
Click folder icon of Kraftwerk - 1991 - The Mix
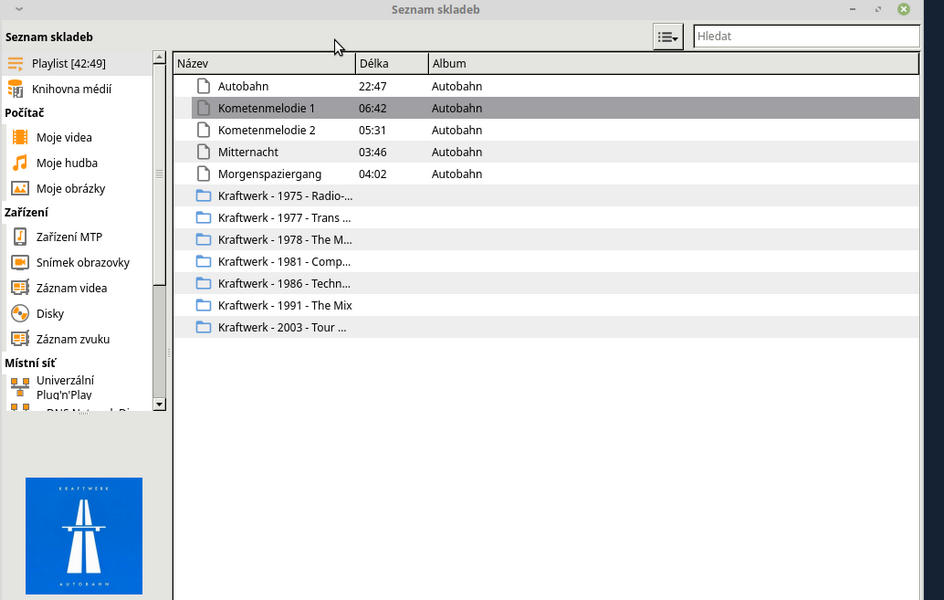(203, 305)
